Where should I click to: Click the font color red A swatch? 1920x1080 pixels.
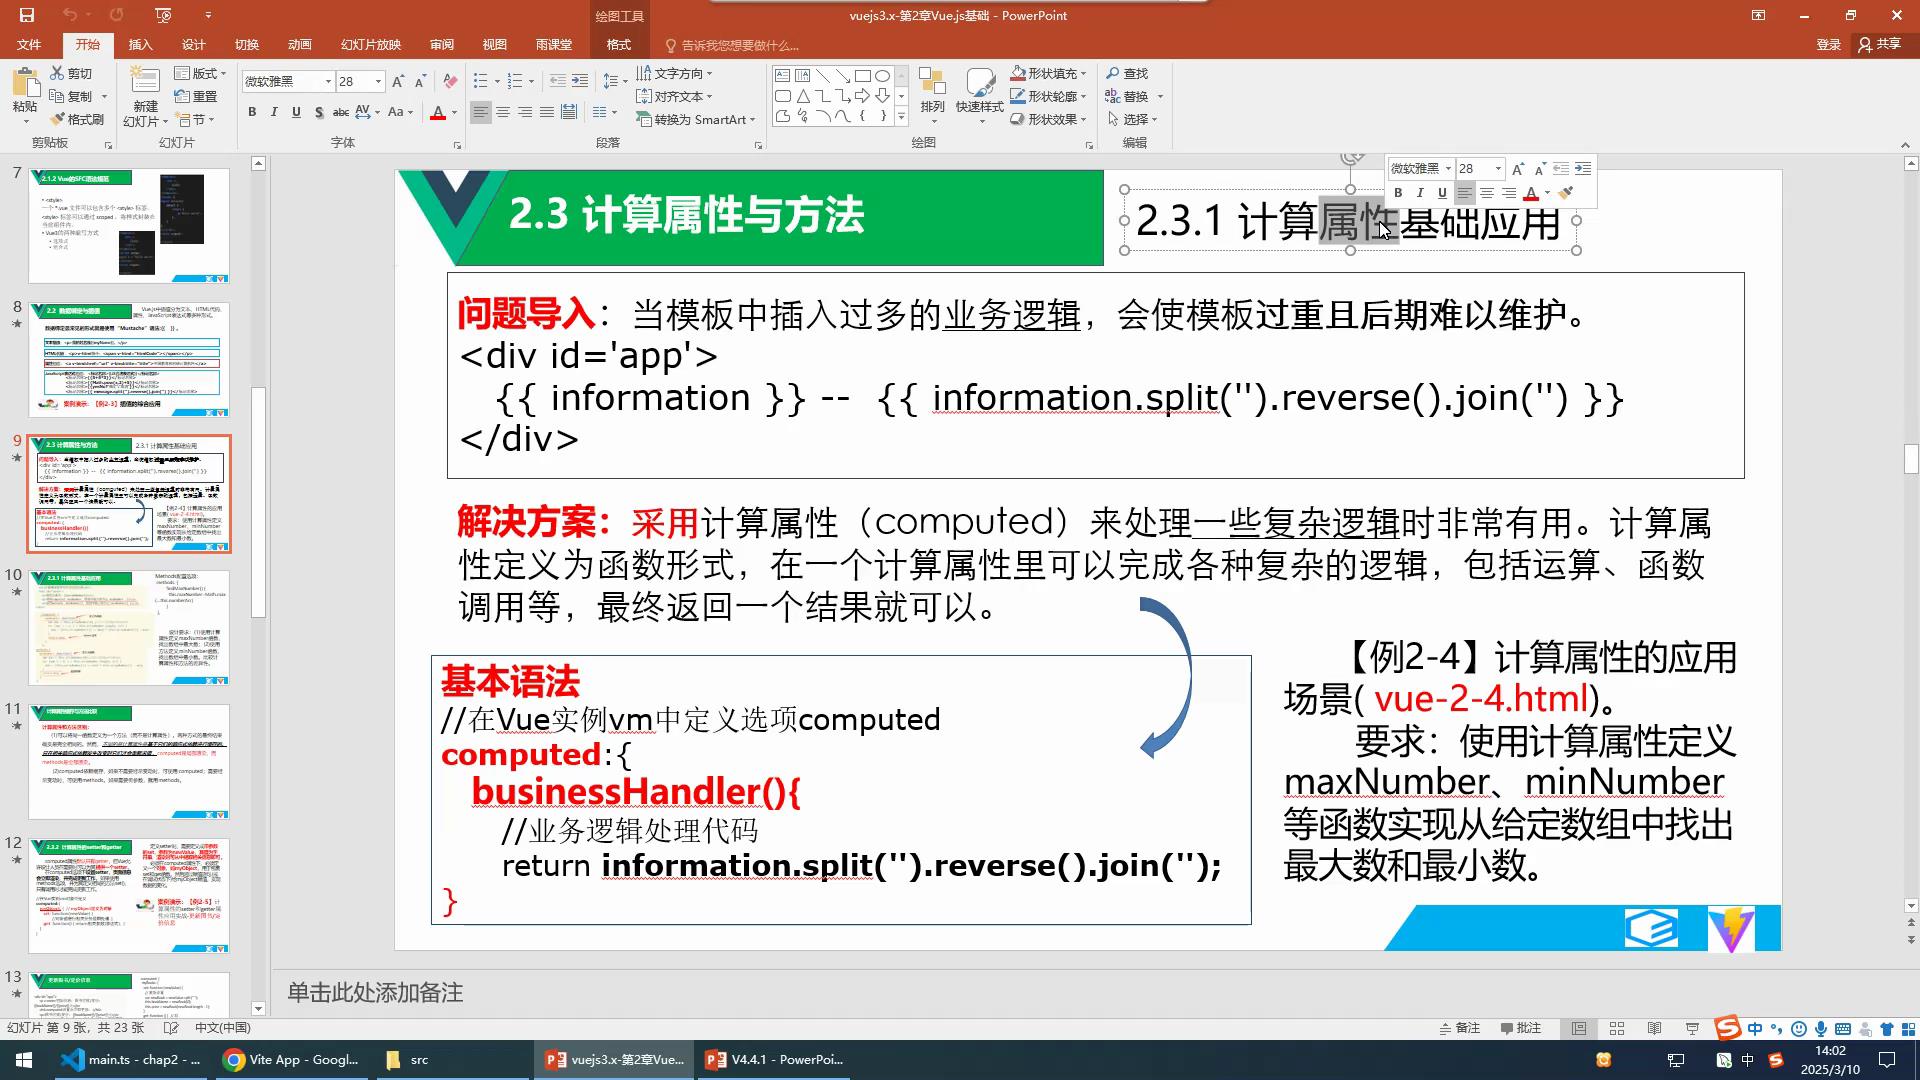437,112
